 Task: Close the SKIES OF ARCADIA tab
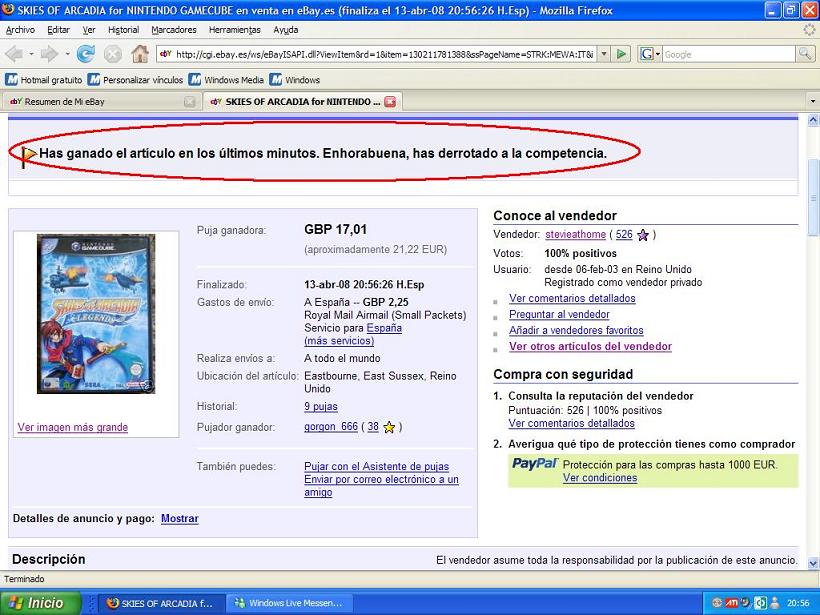[x=390, y=102]
